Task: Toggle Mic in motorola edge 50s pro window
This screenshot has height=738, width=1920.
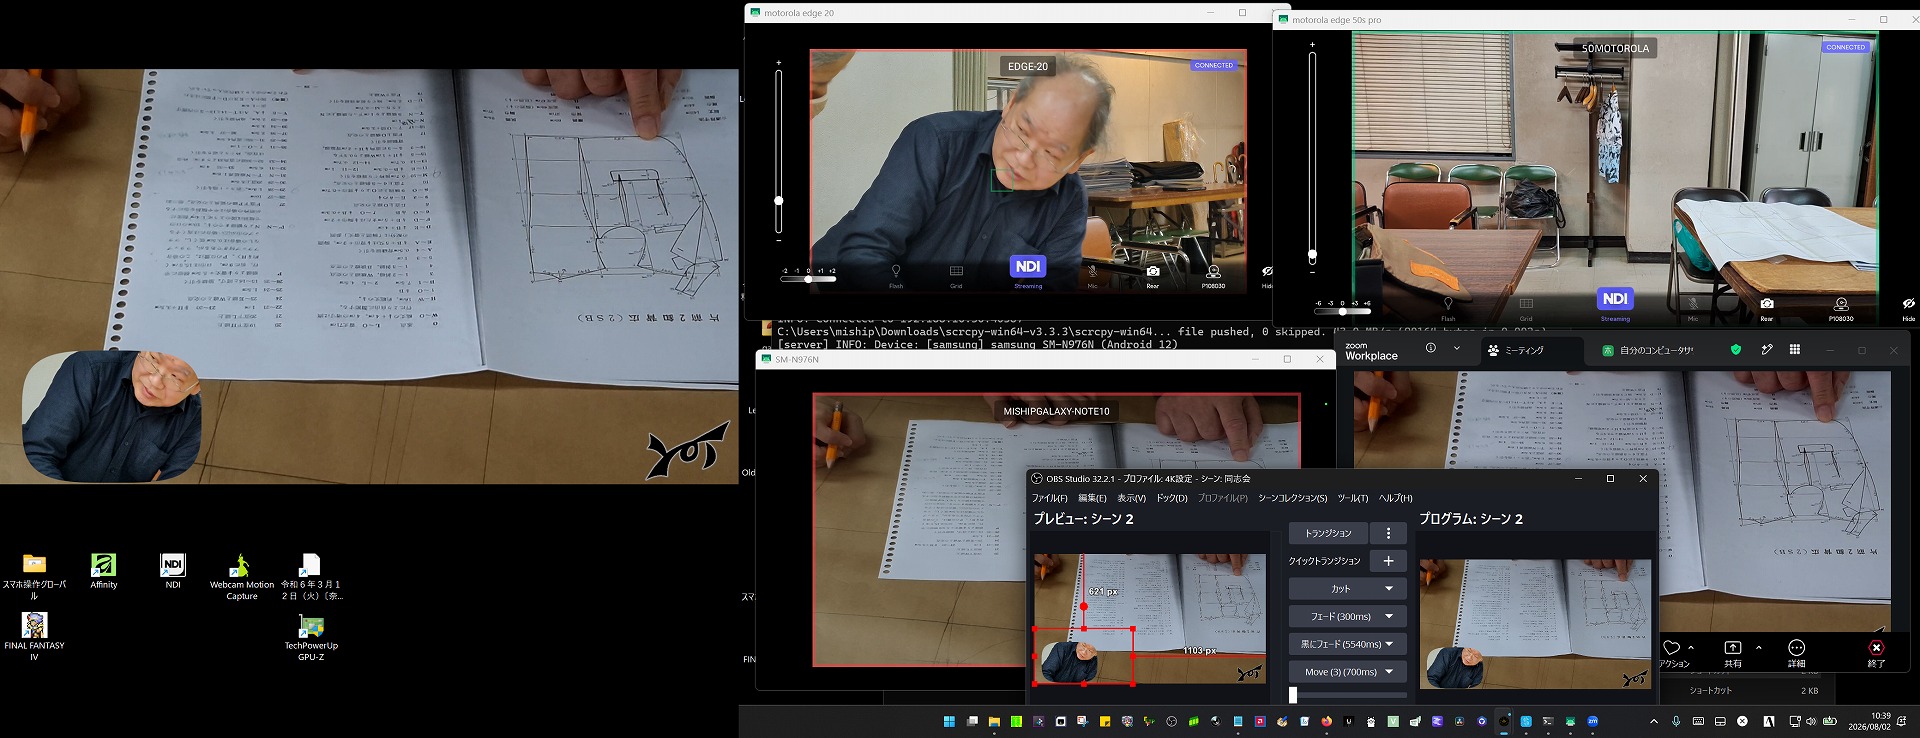Action: [x=1693, y=307]
